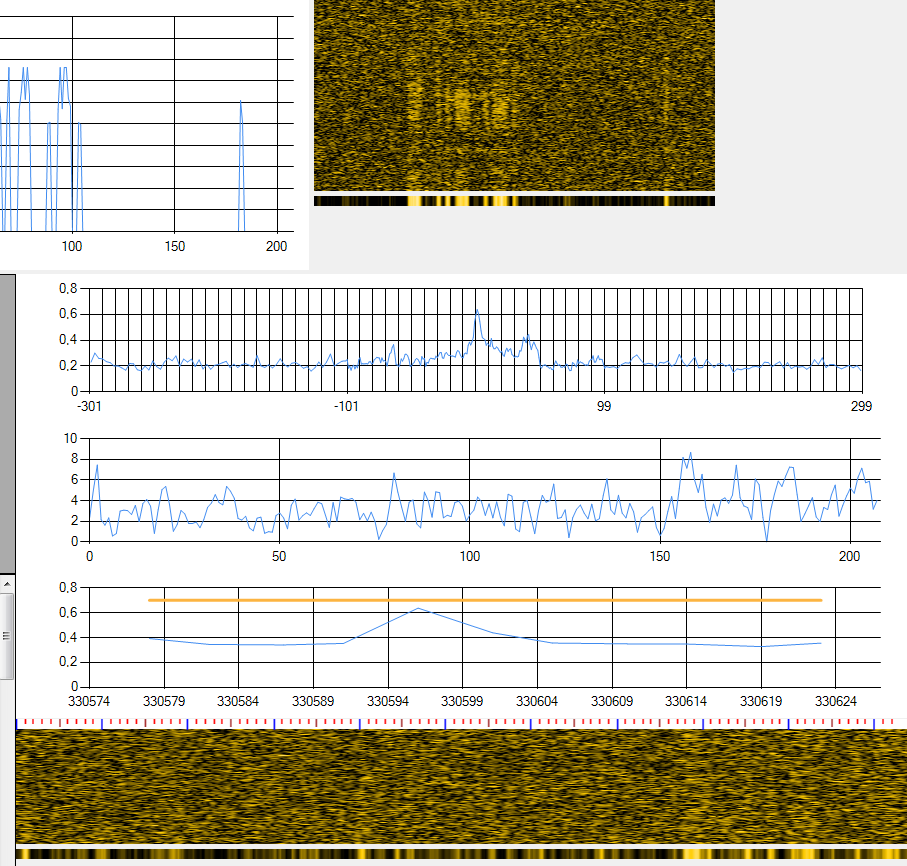Click the axis label "330614"

[686, 701]
